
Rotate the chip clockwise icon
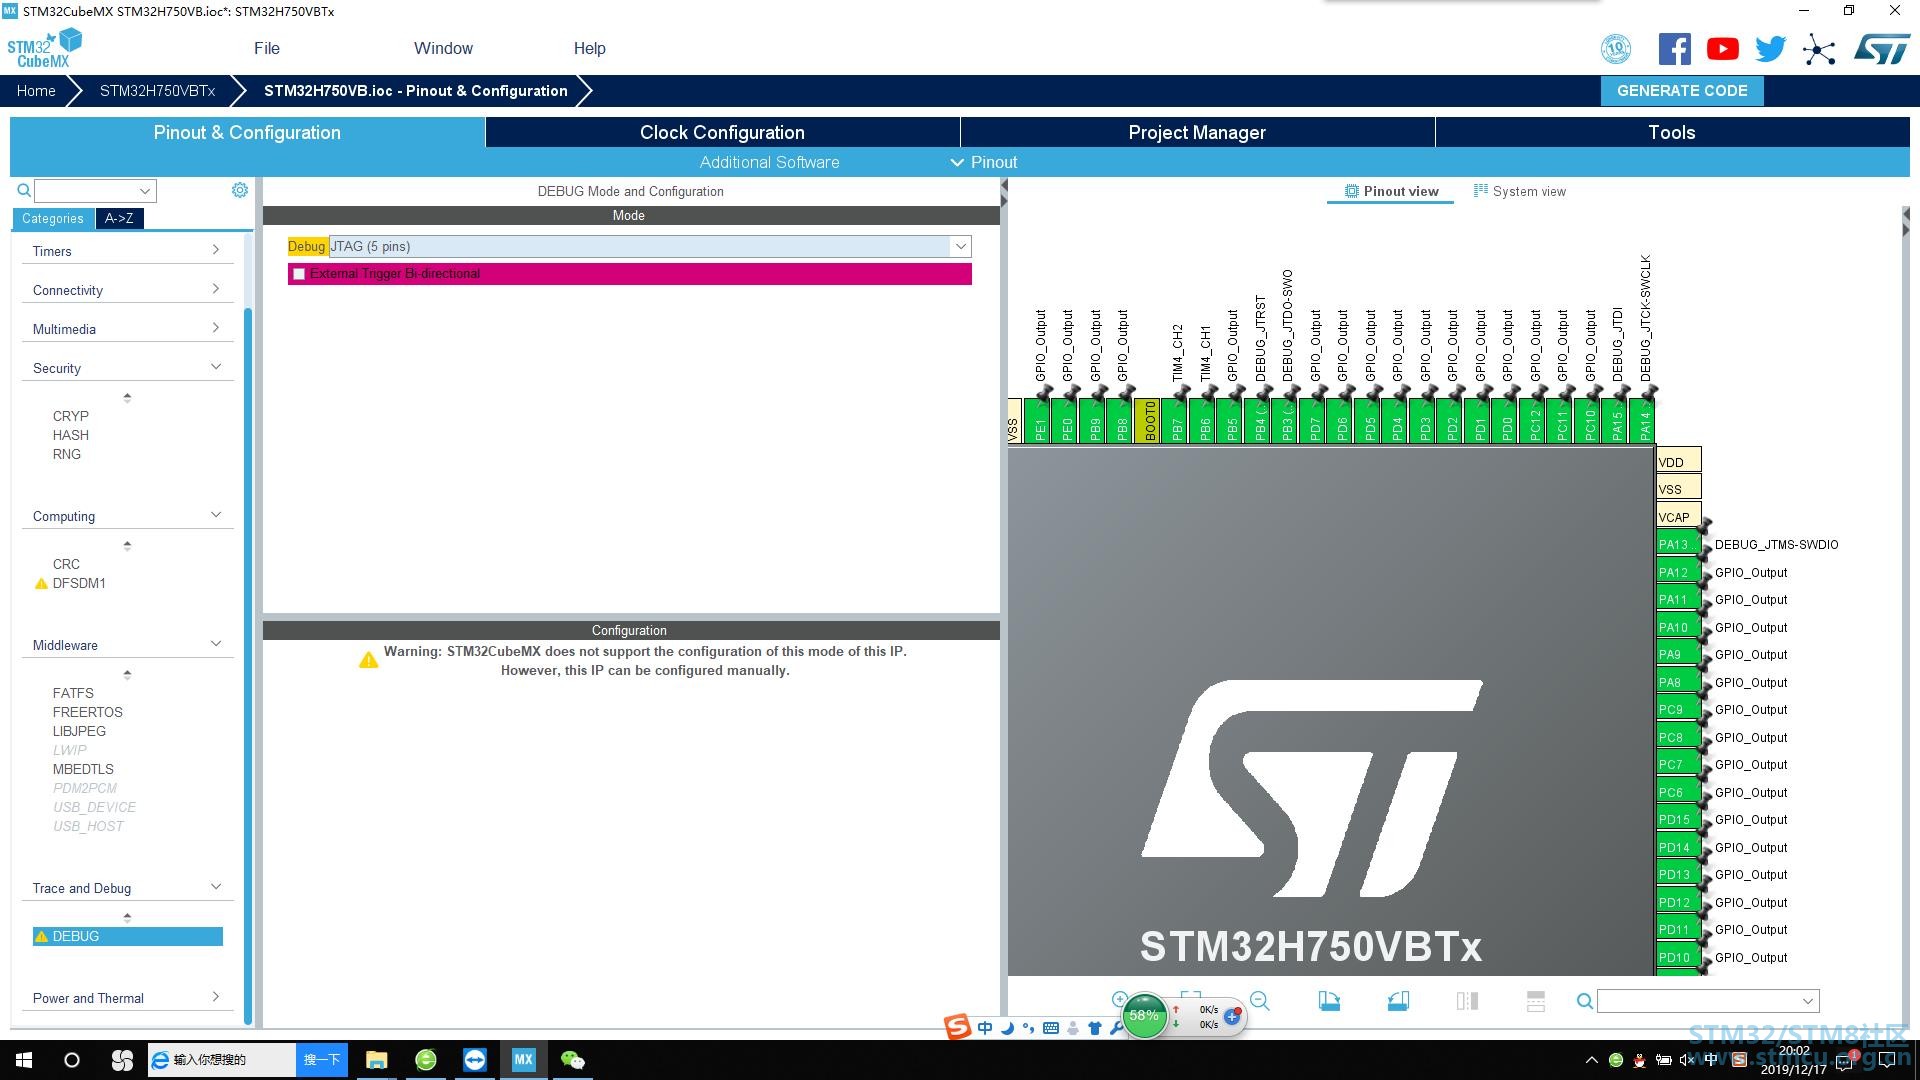click(1329, 1001)
